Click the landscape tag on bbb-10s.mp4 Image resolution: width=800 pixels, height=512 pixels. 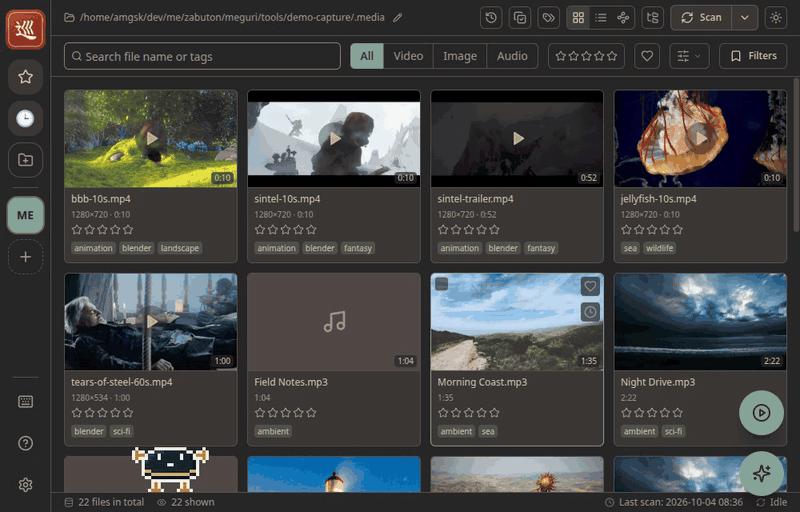coord(180,248)
